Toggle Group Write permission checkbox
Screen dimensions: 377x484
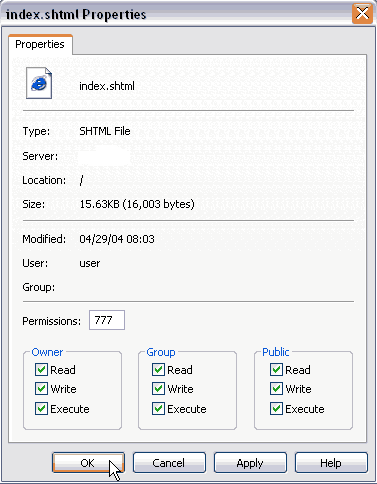[x=158, y=389]
